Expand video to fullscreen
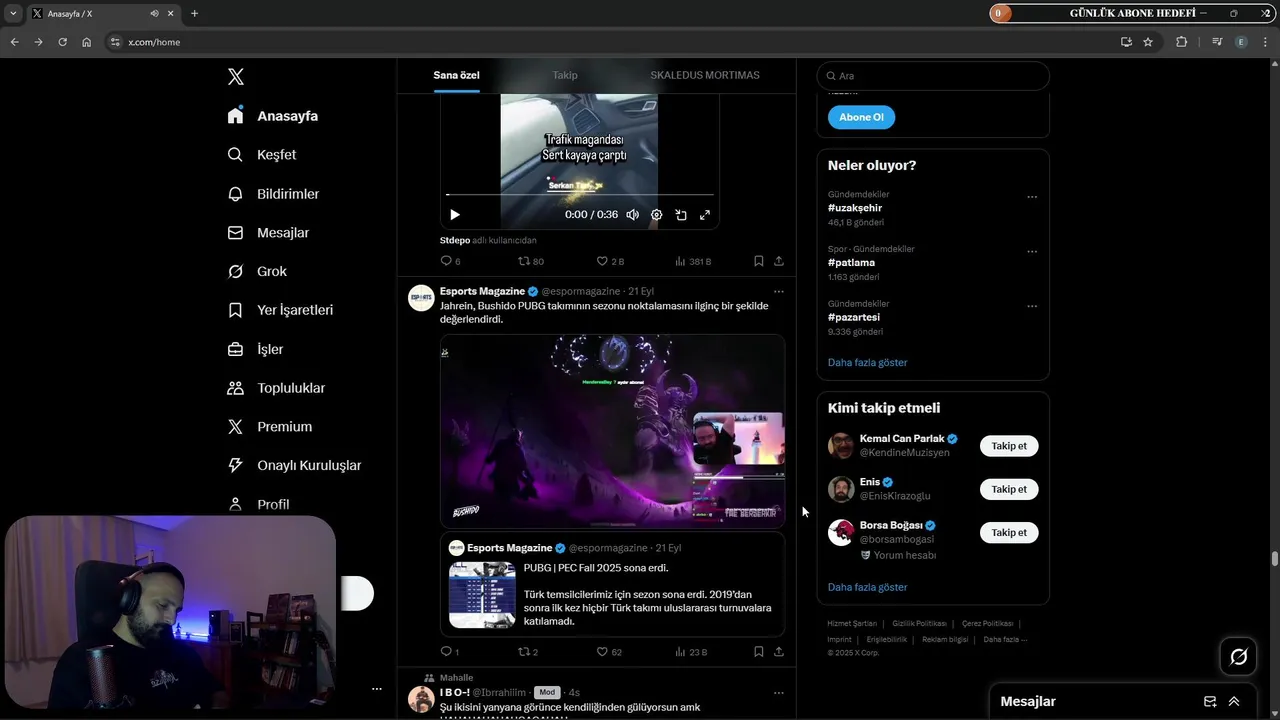 tap(705, 215)
